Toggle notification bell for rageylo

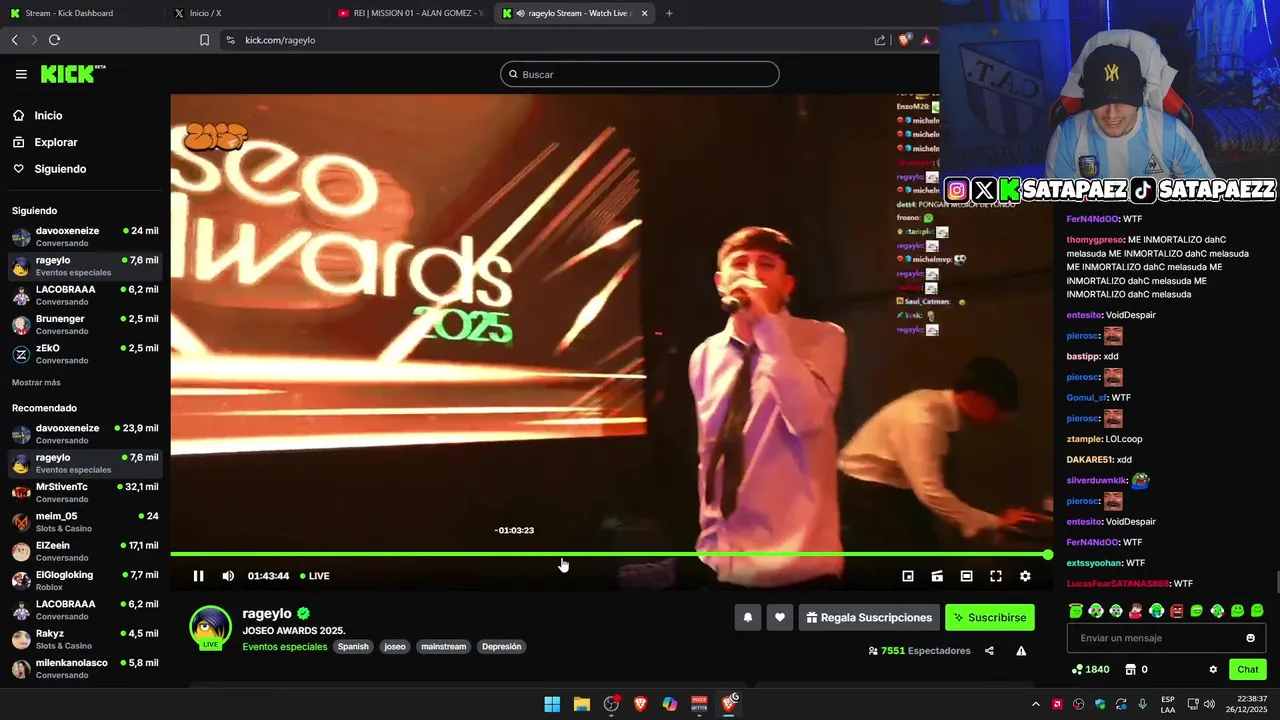click(x=748, y=618)
